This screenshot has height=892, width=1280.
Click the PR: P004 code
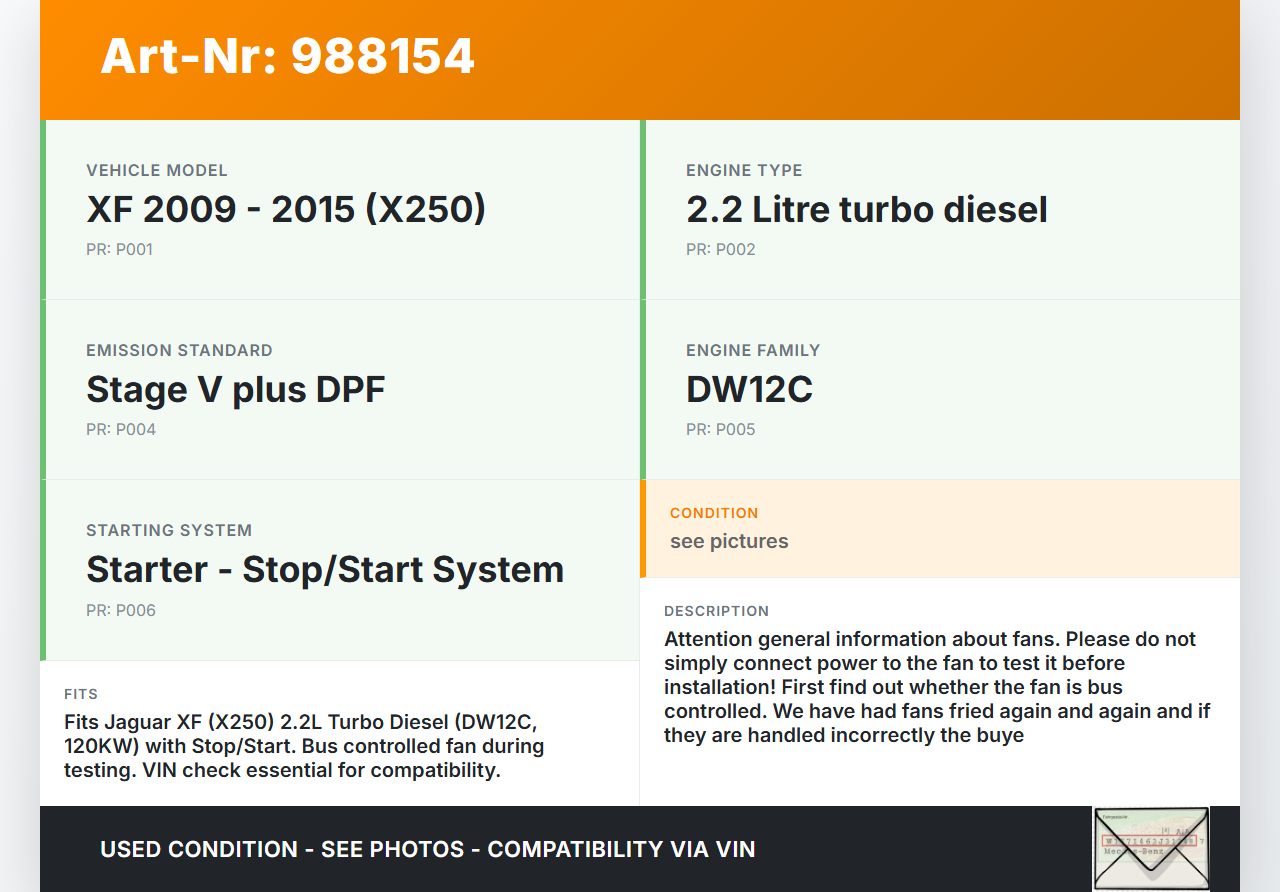coord(121,429)
